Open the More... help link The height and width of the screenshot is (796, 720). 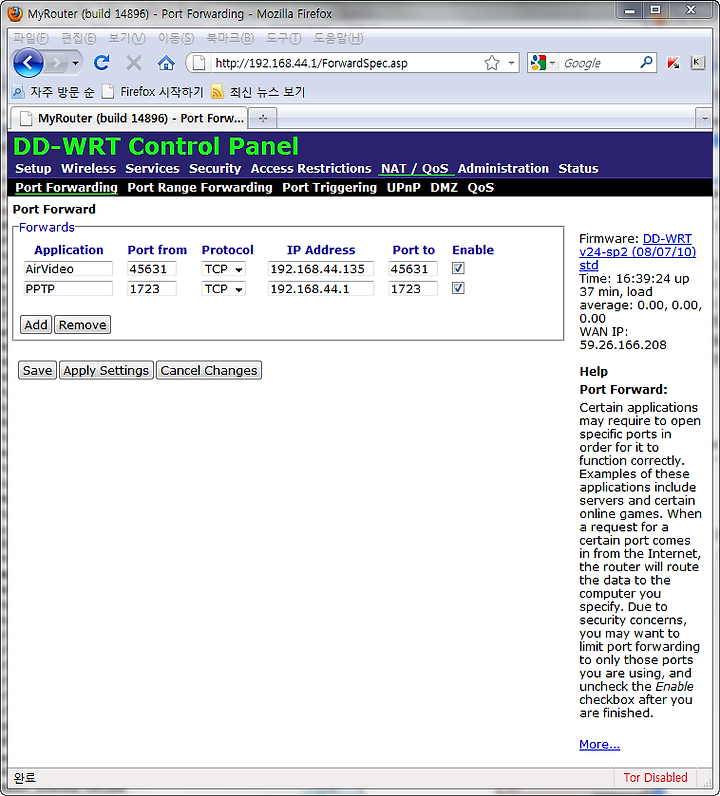599,744
